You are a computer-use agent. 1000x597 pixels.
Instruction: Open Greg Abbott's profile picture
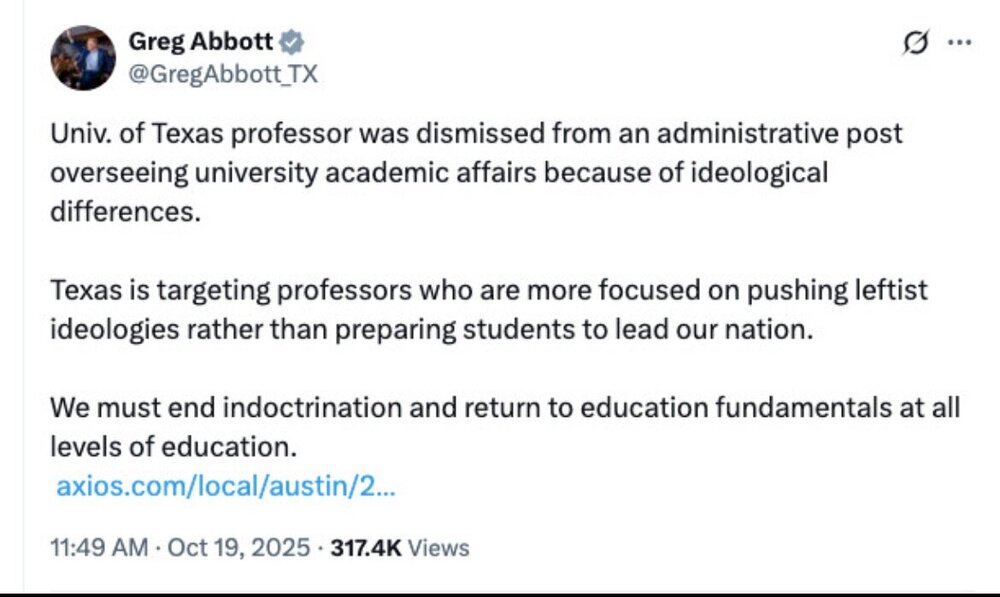[x=83, y=58]
